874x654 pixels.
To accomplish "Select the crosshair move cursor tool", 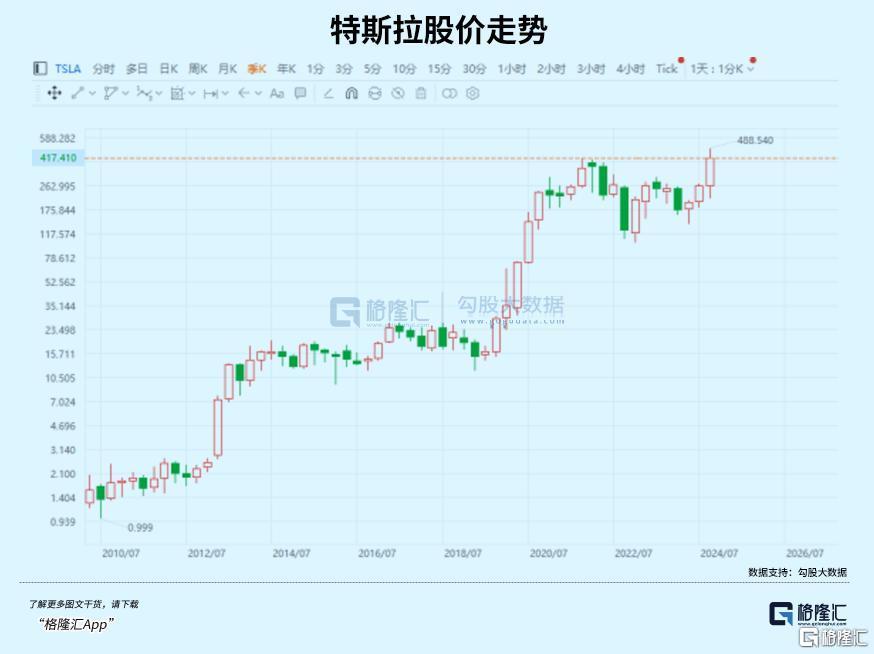I will point(55,94).
